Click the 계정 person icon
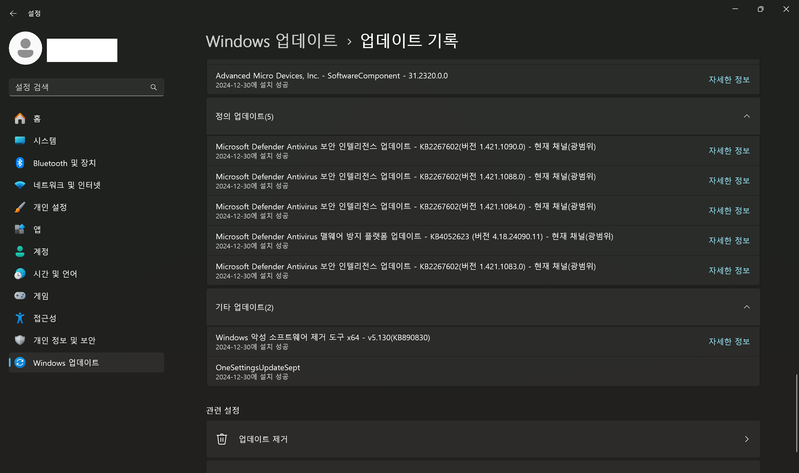This screenshot has width=799, height=473. tap(20, 251)
